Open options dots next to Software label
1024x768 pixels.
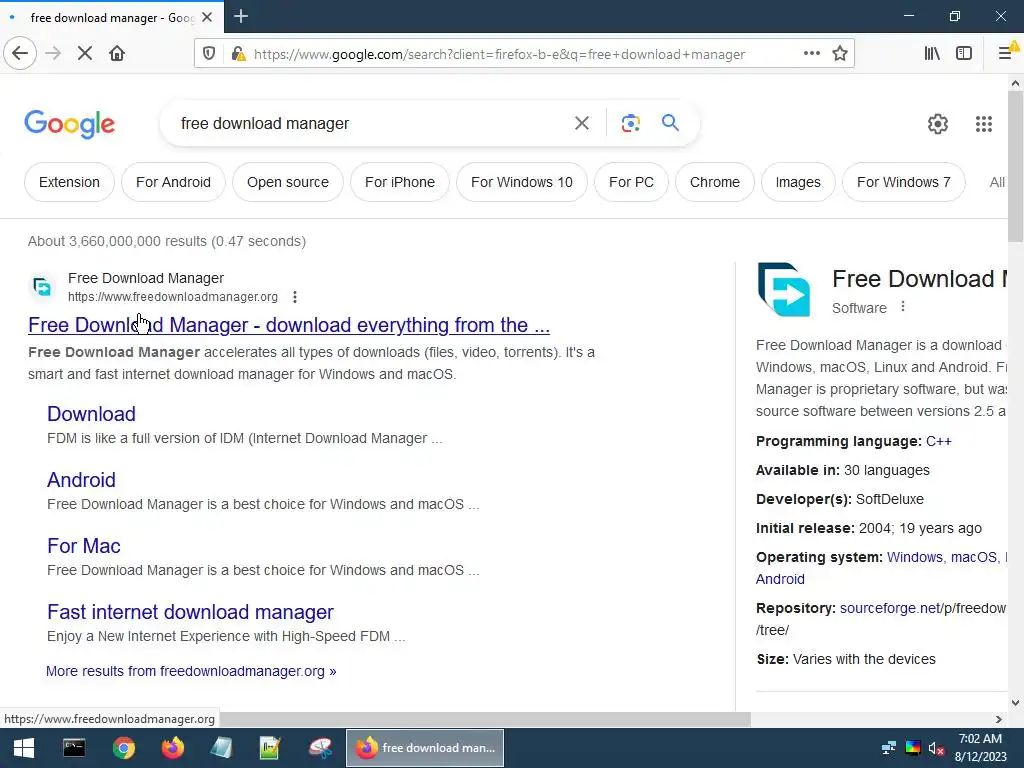point(903,306)
